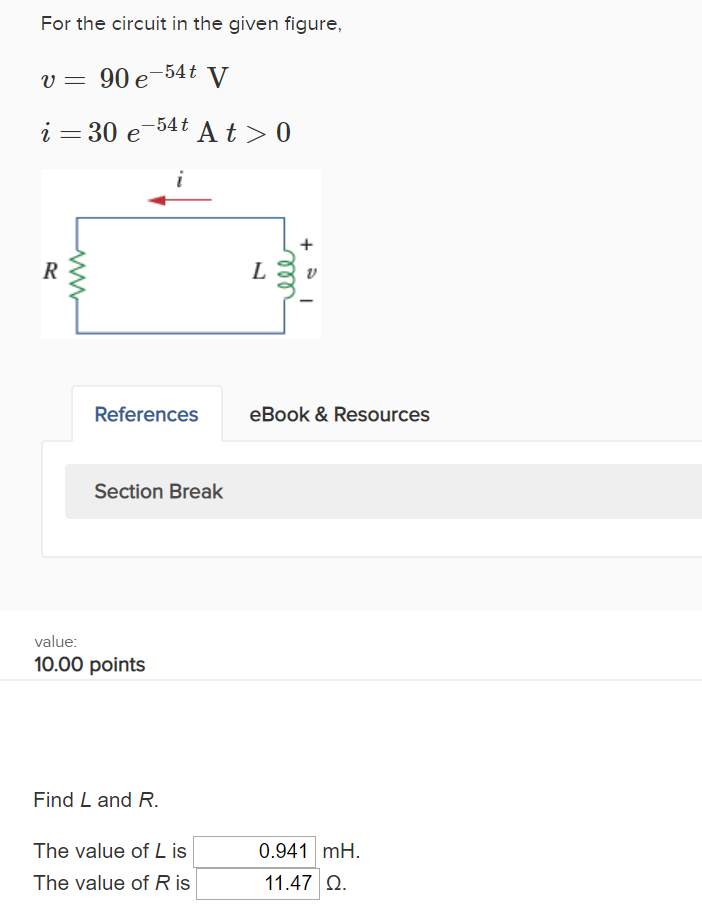702x911 pixels.
Task: Select the Section Break bar
Action: (x=384, y=492)
